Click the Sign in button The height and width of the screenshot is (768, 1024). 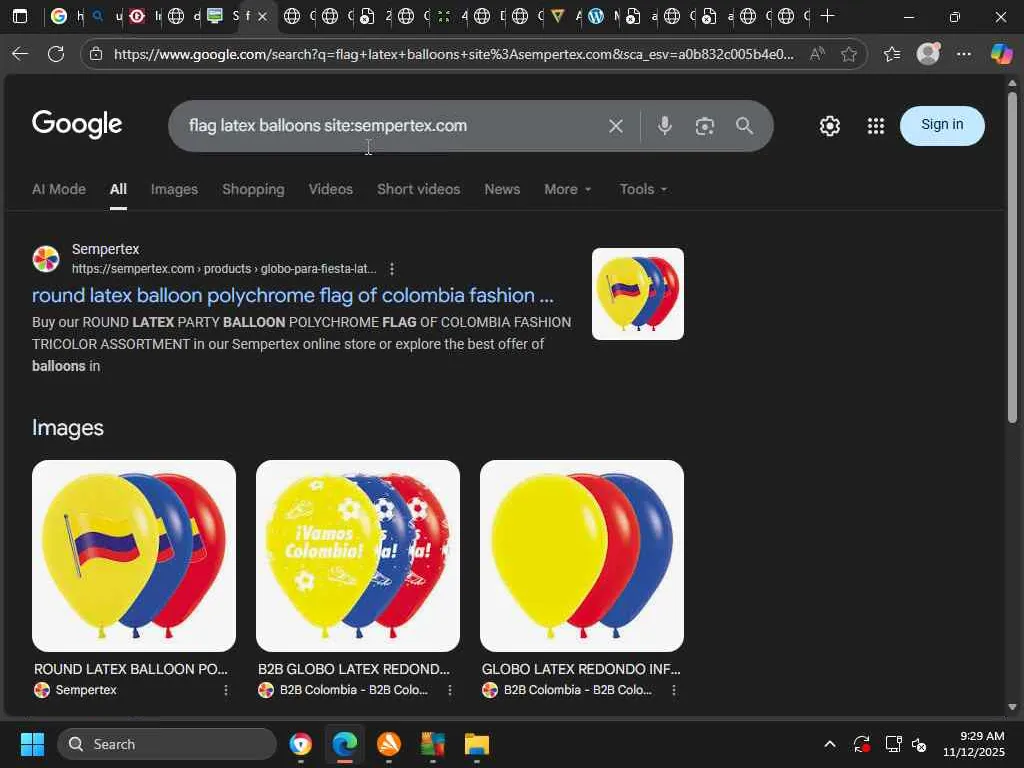(x=942, y=125)
